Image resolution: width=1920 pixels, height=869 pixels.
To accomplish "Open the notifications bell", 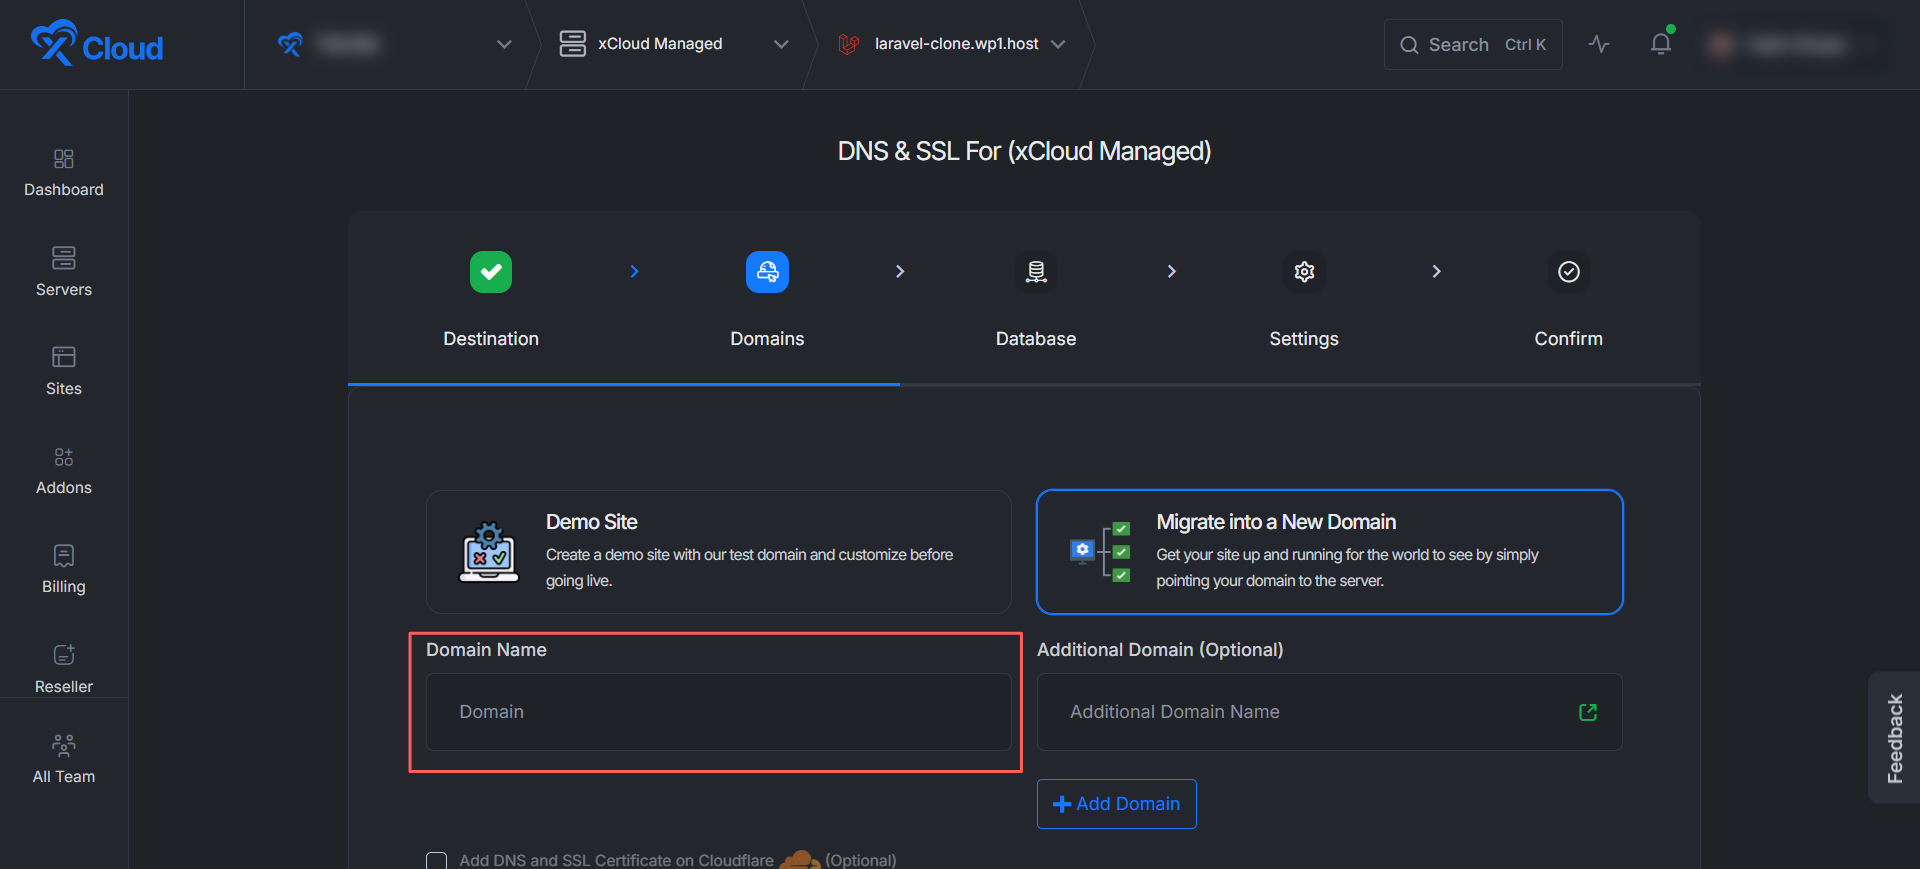I will [x=1661, y=44].
